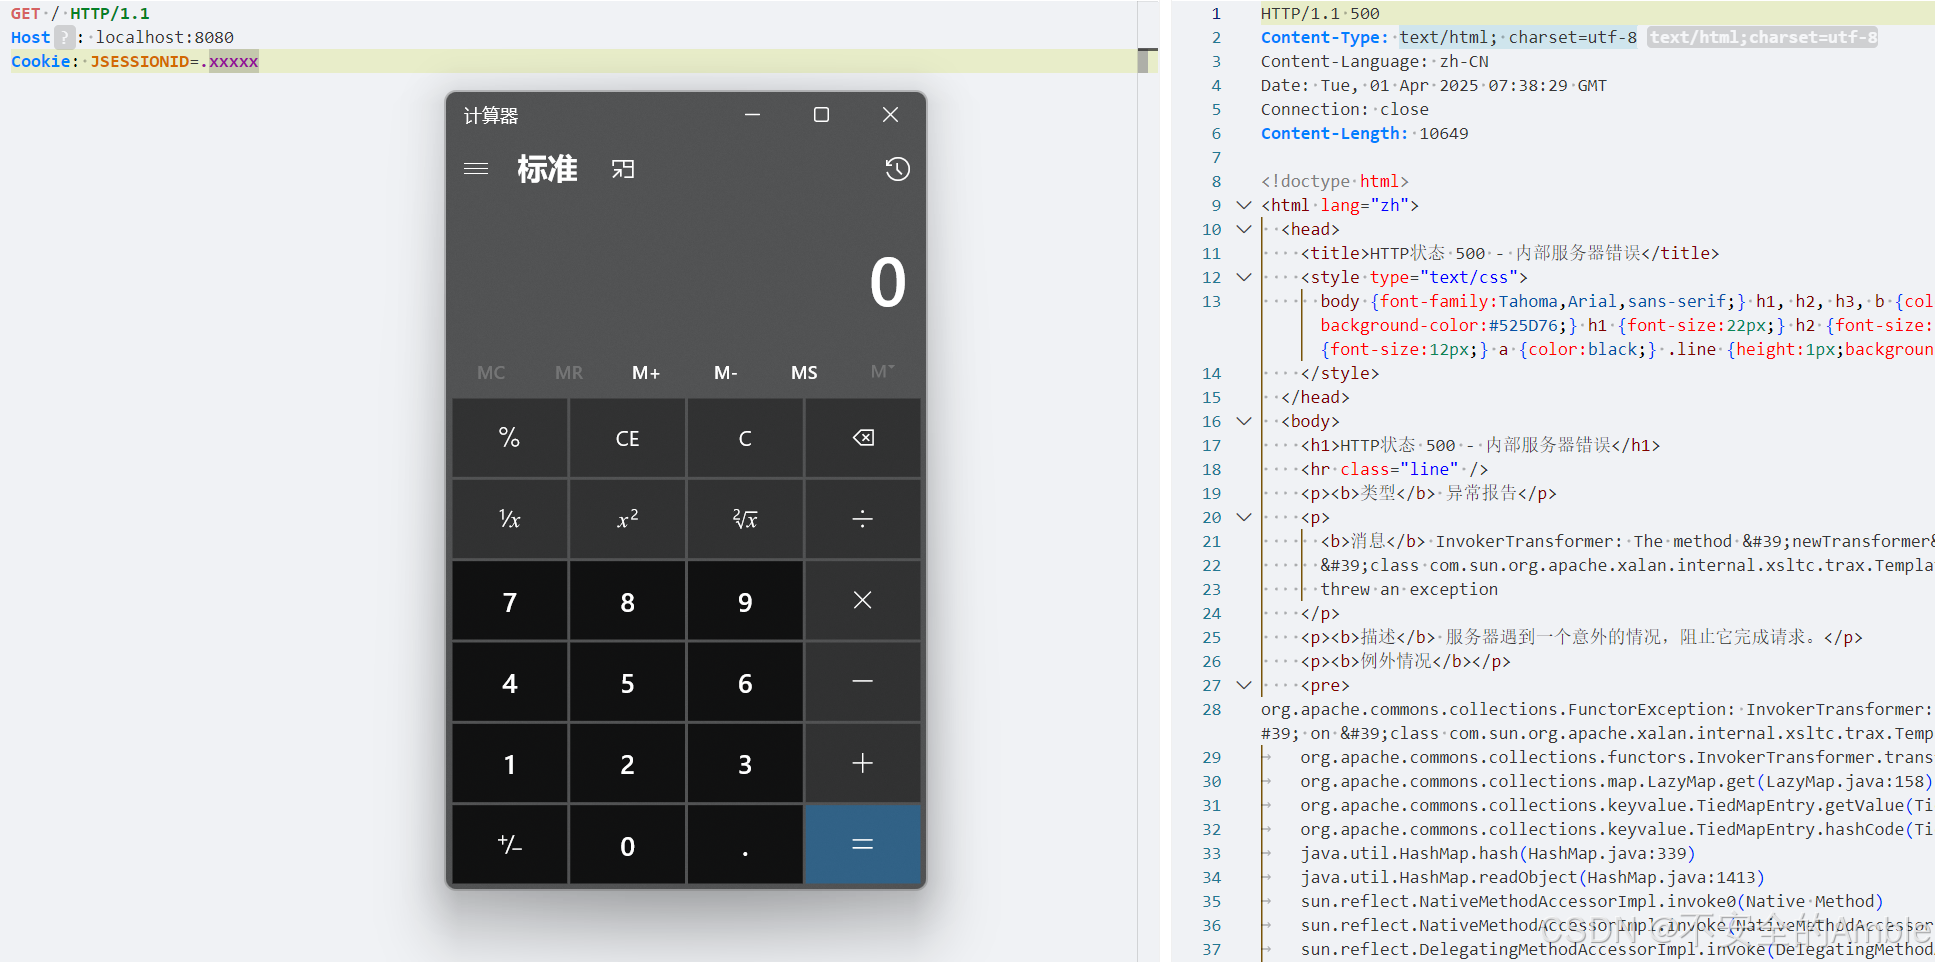Image resolution: width=1935 pixels, height=962 pixels.
Task: Click digit 7 on calculator
Action: (510, 600)
